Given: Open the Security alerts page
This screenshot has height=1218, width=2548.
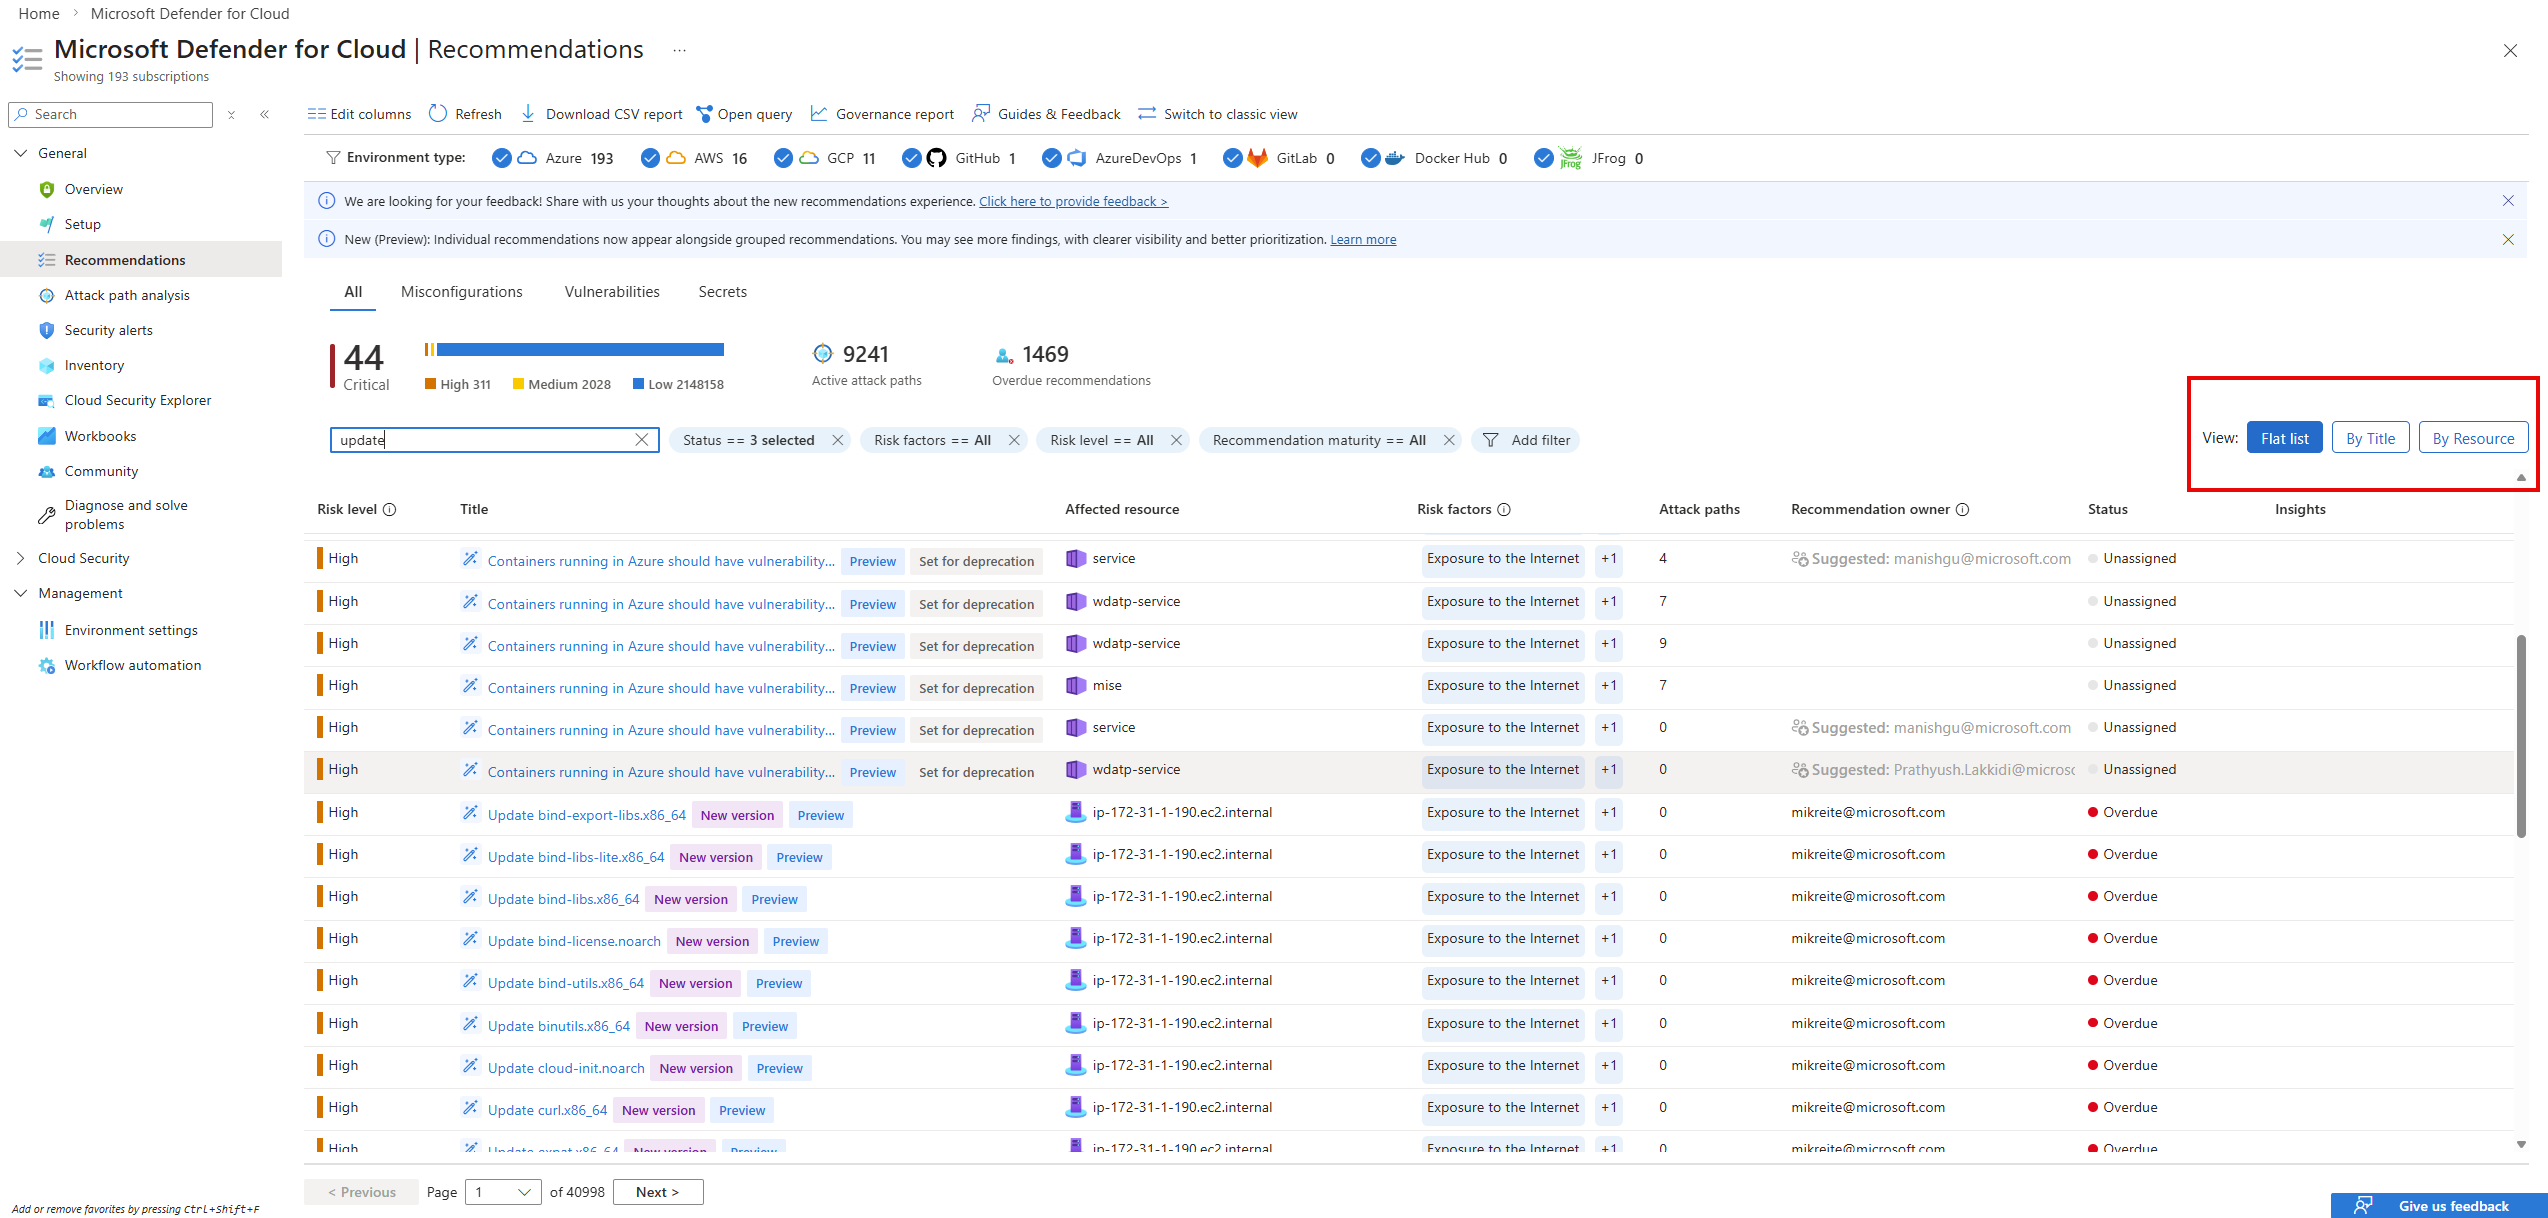Looking at the screenshot, I should 109,330.
